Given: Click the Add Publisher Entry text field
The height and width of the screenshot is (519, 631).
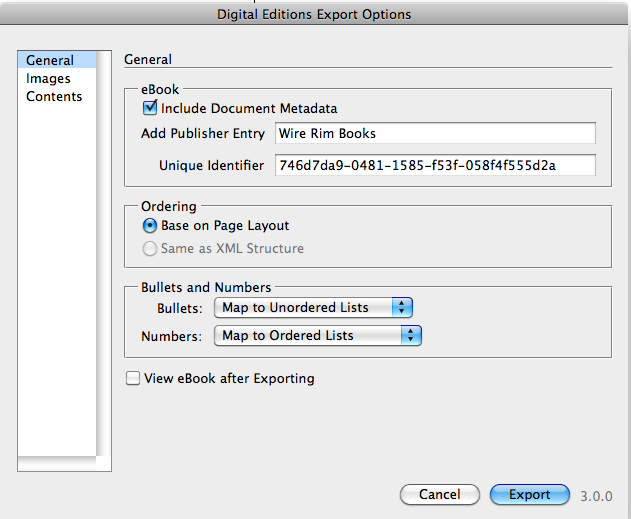Looking at the screenshot, I should (x=434, y=133).
